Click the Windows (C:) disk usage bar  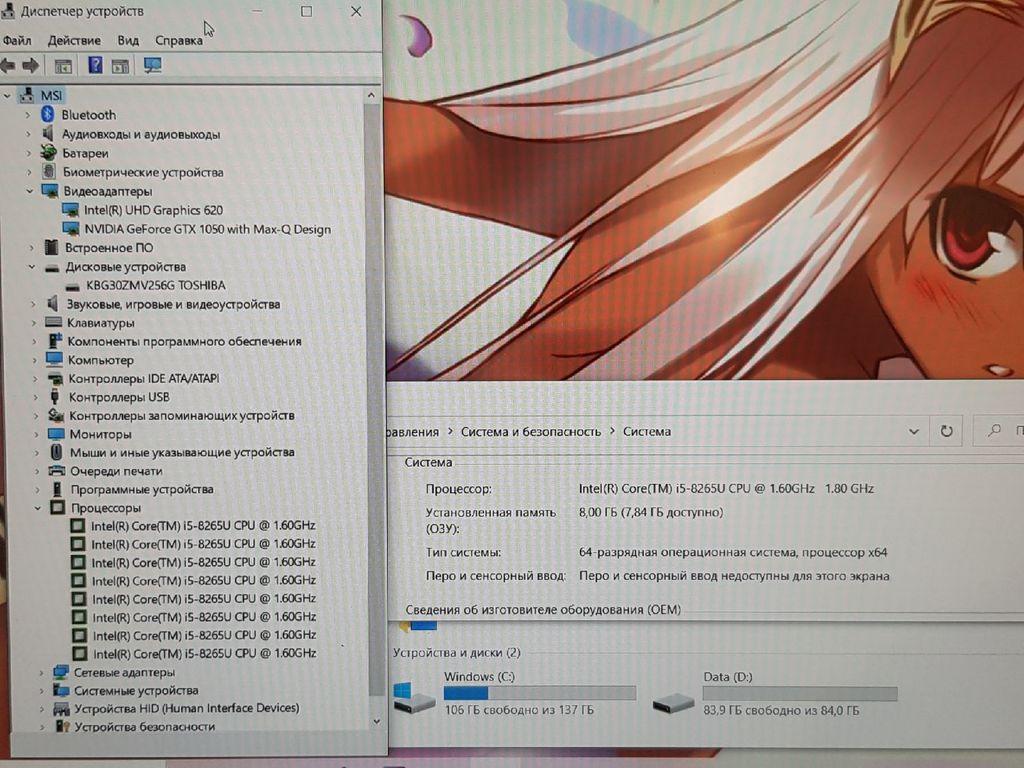pyautogui.click(x=539, y=693)
